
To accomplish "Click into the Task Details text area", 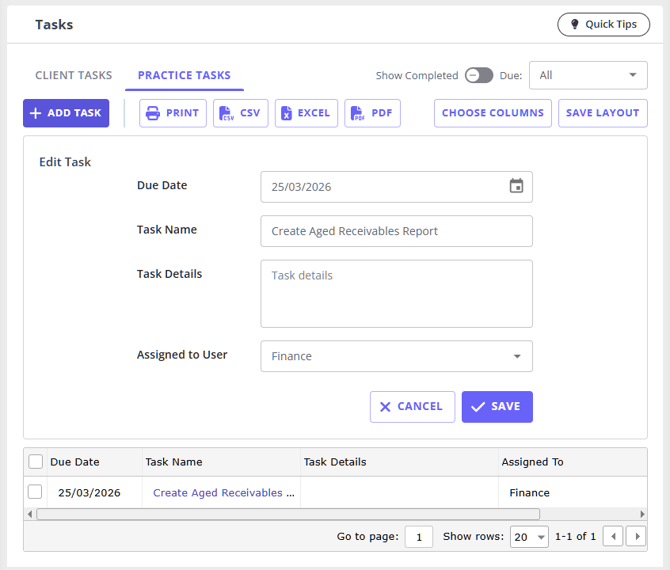I will [x=396, y=294].
